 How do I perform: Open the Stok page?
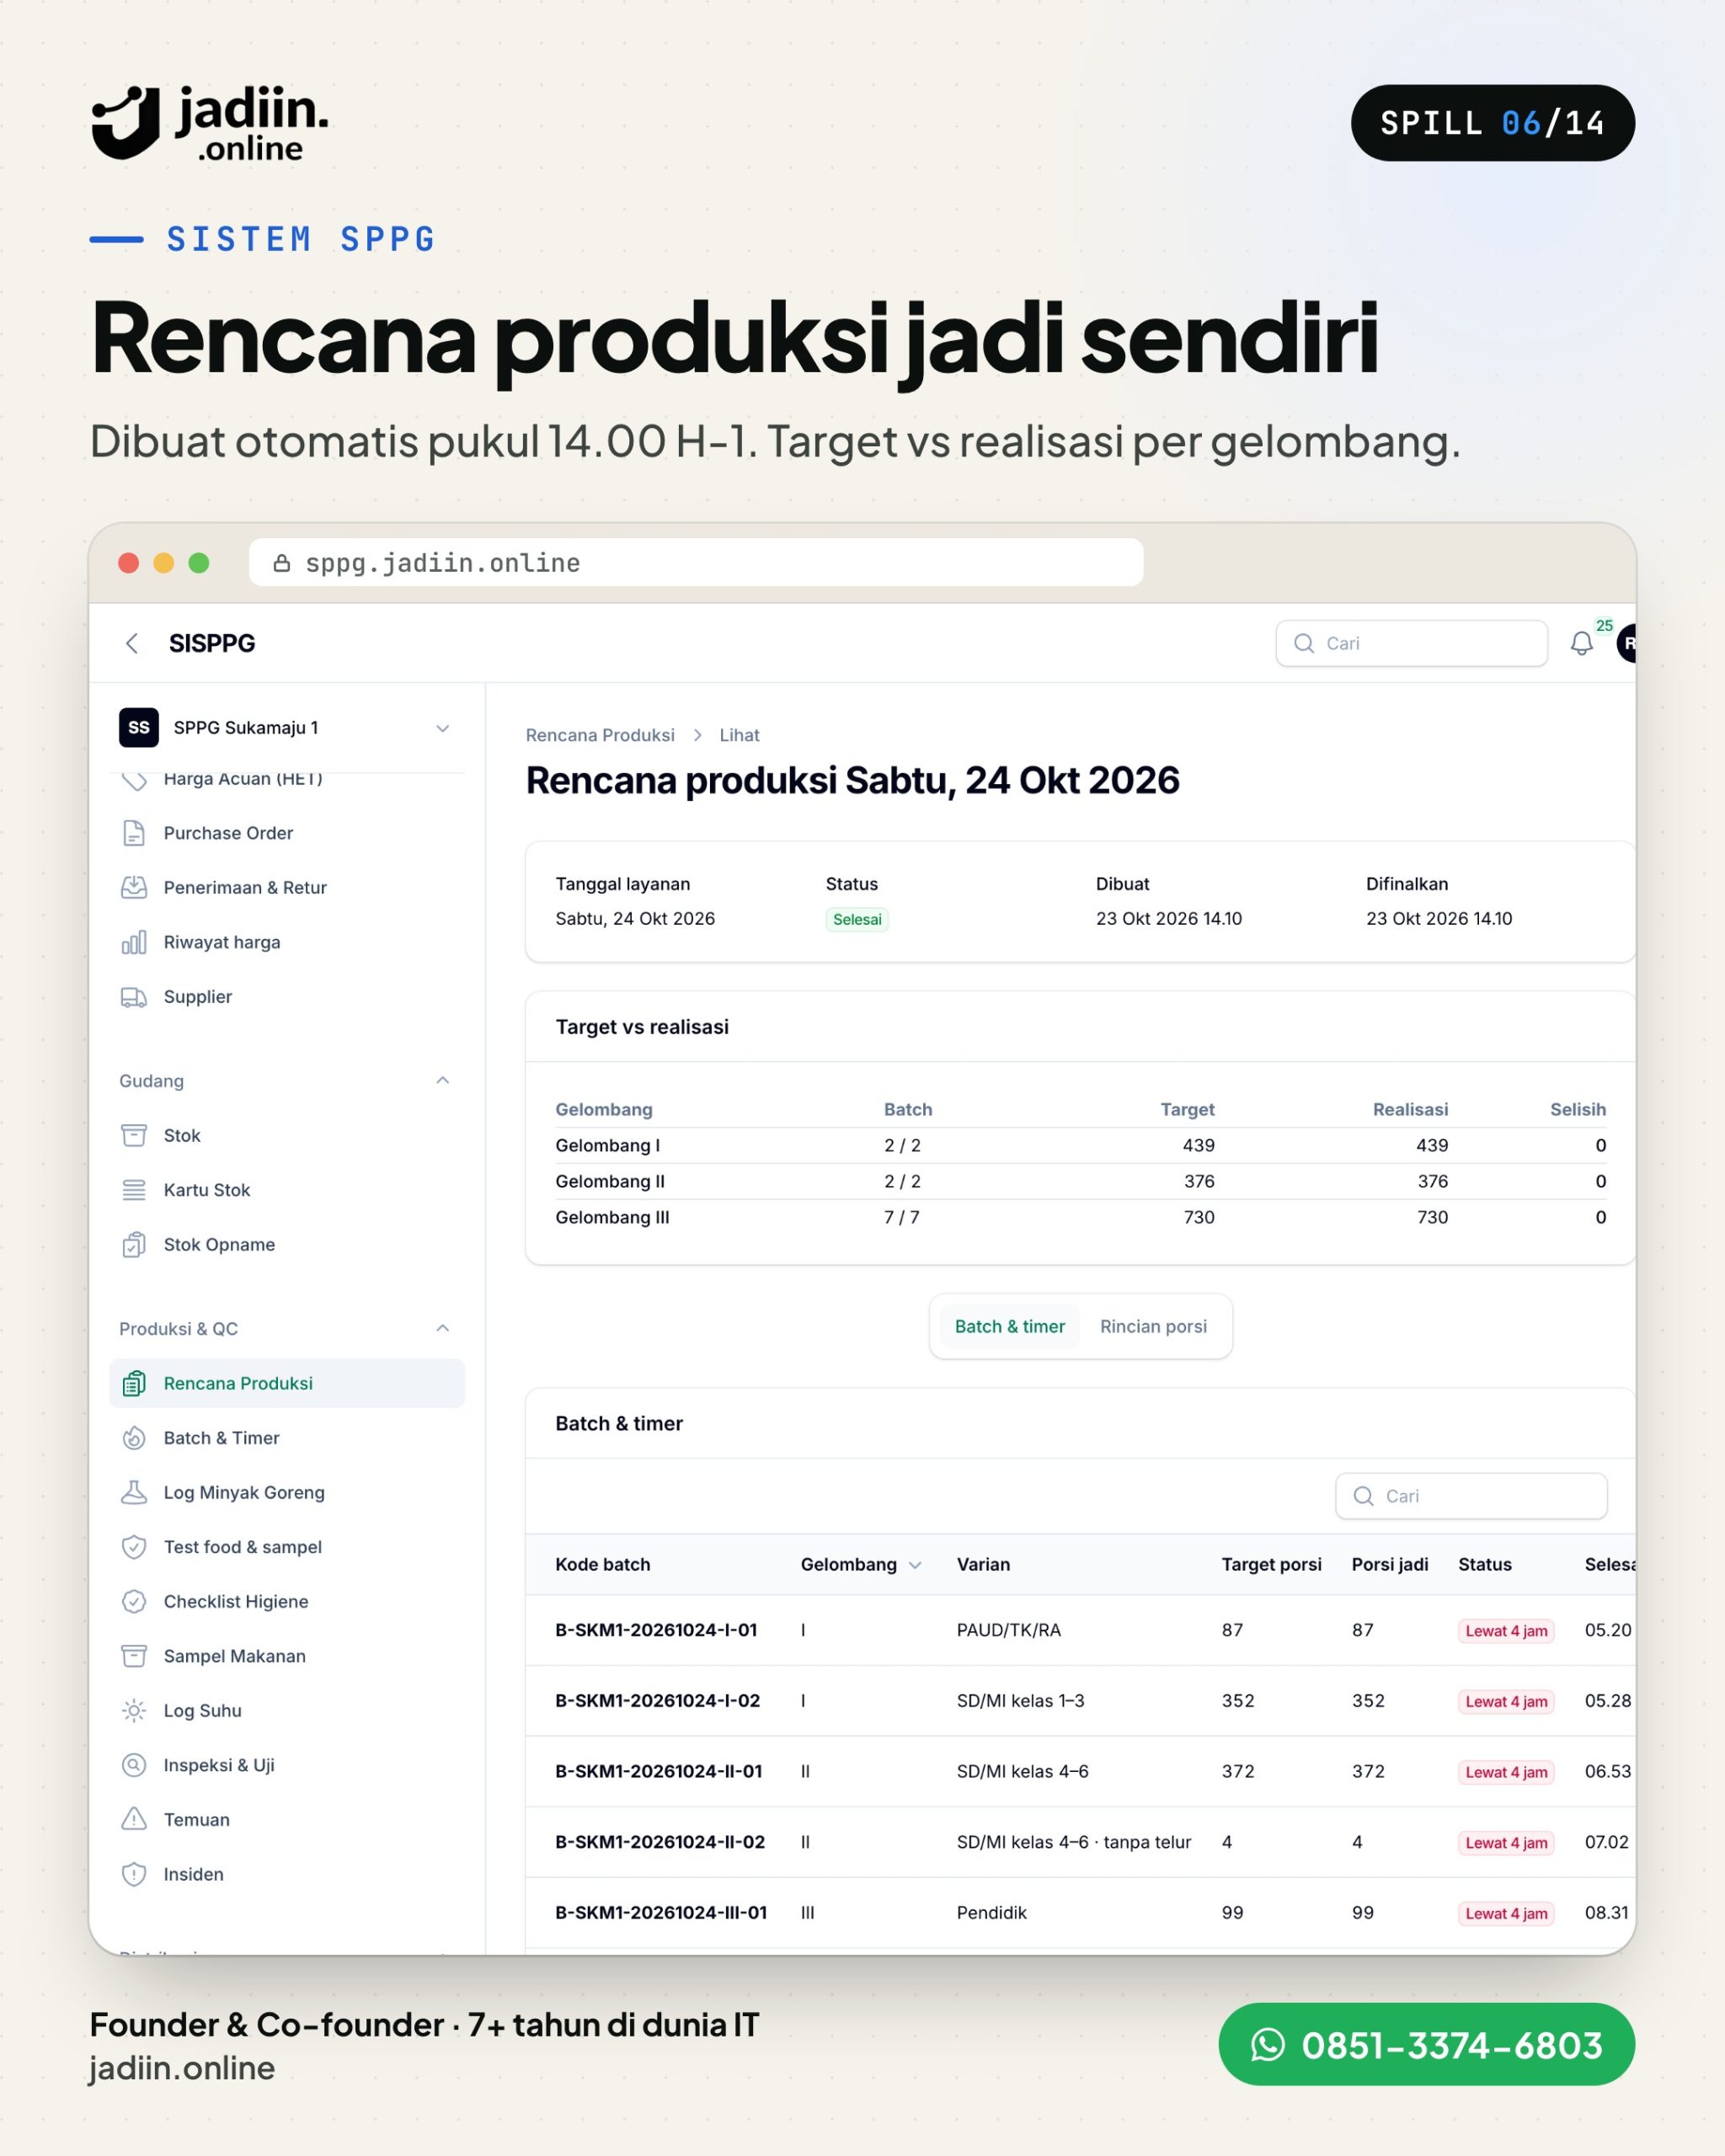[287, 1135]
